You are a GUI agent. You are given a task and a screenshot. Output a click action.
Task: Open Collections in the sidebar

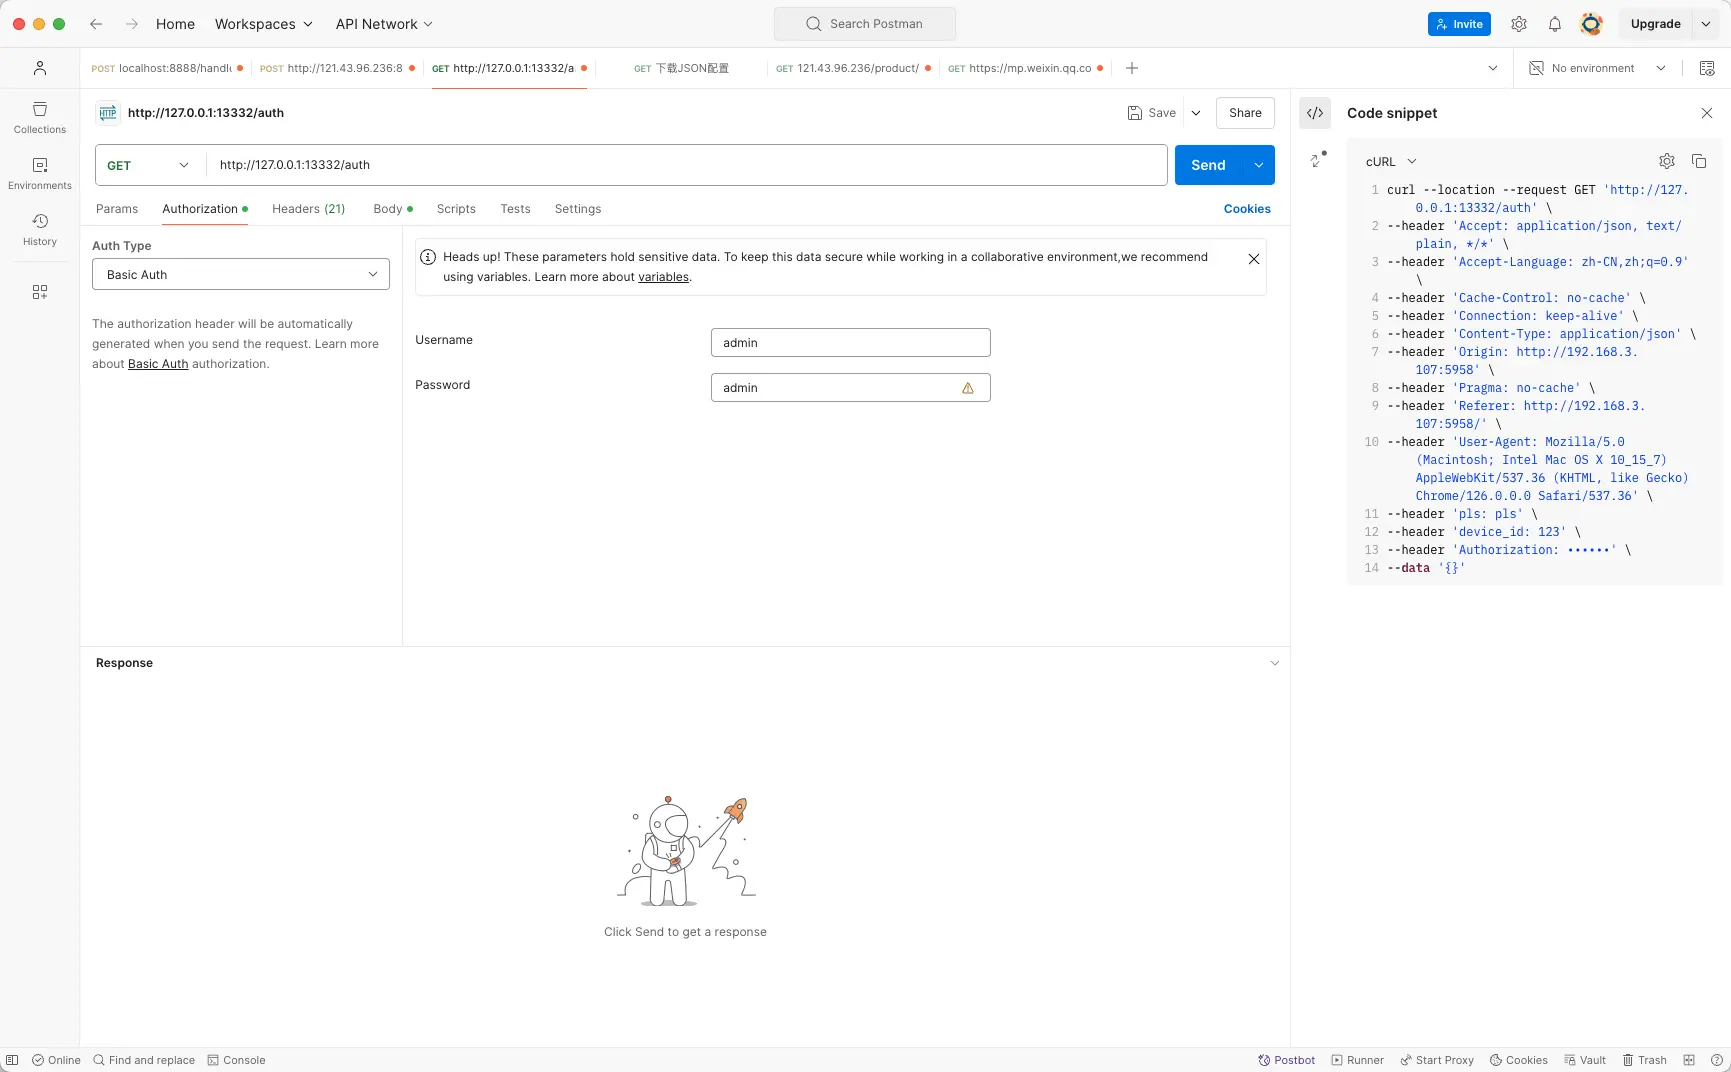click(40, 117)
